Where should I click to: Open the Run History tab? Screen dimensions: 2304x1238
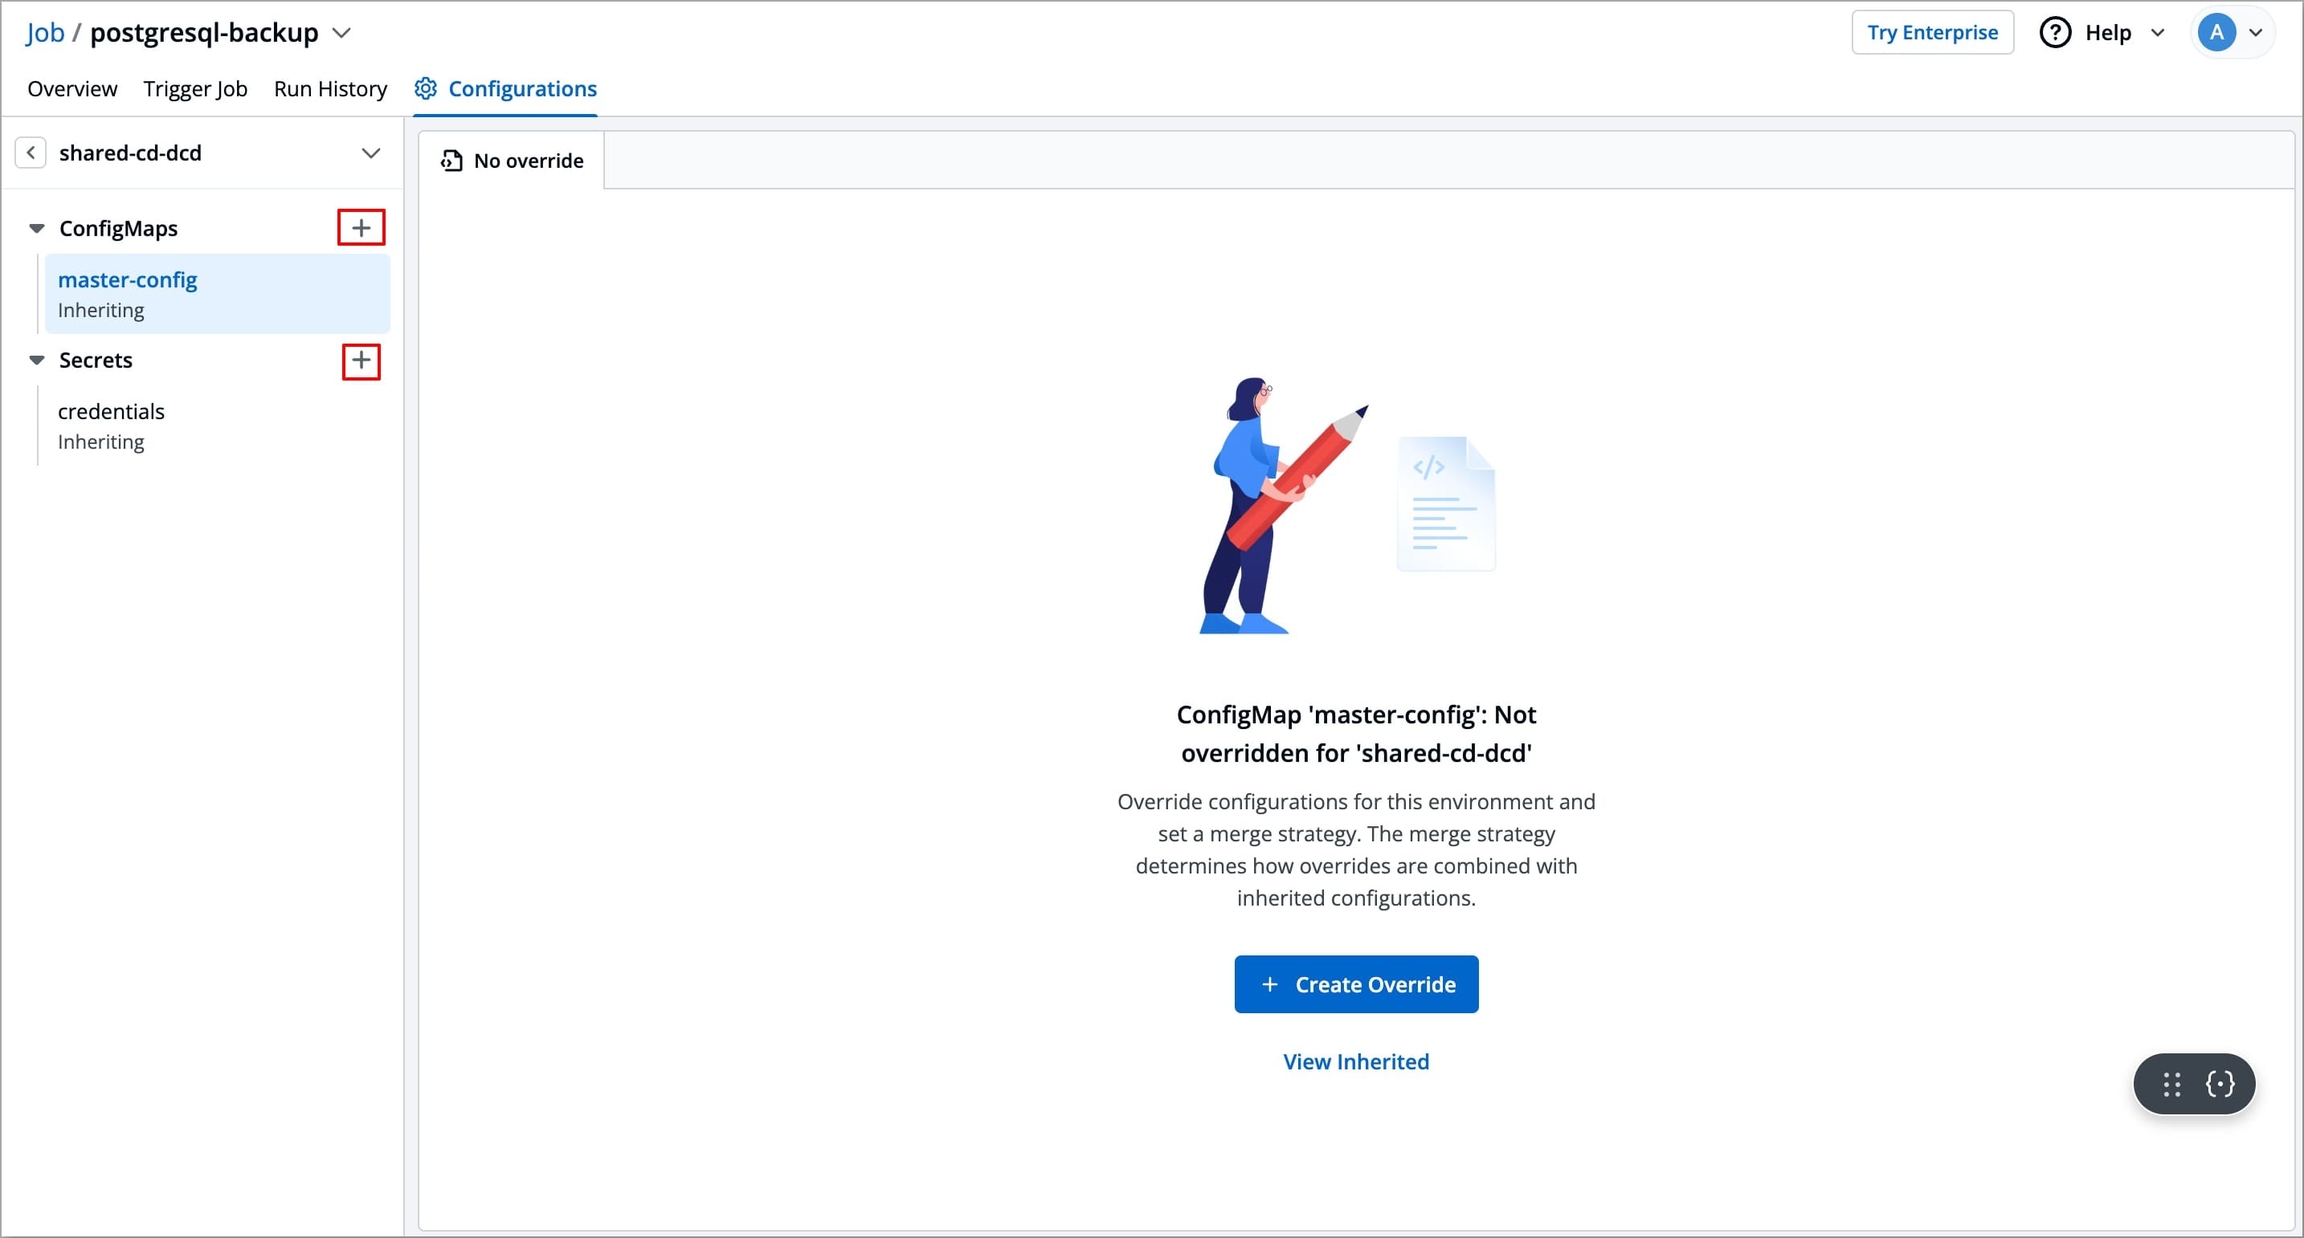pyautogui.click(x=330, y=89)
